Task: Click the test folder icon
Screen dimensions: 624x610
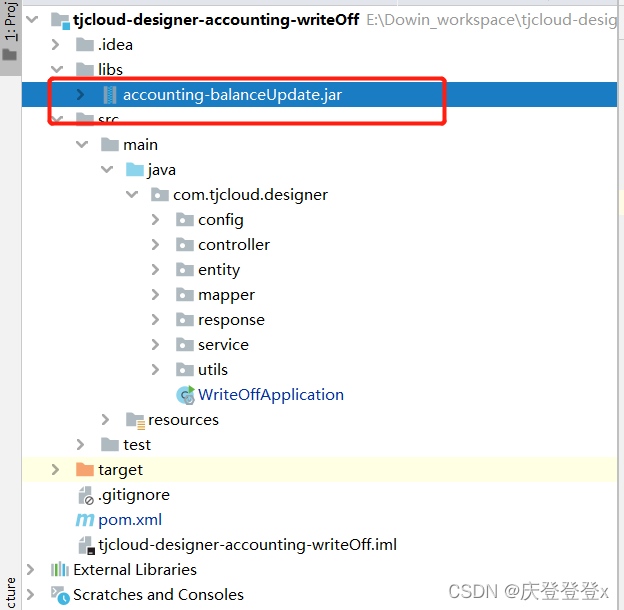Action: pyautogui.click(x=110, y=444)
